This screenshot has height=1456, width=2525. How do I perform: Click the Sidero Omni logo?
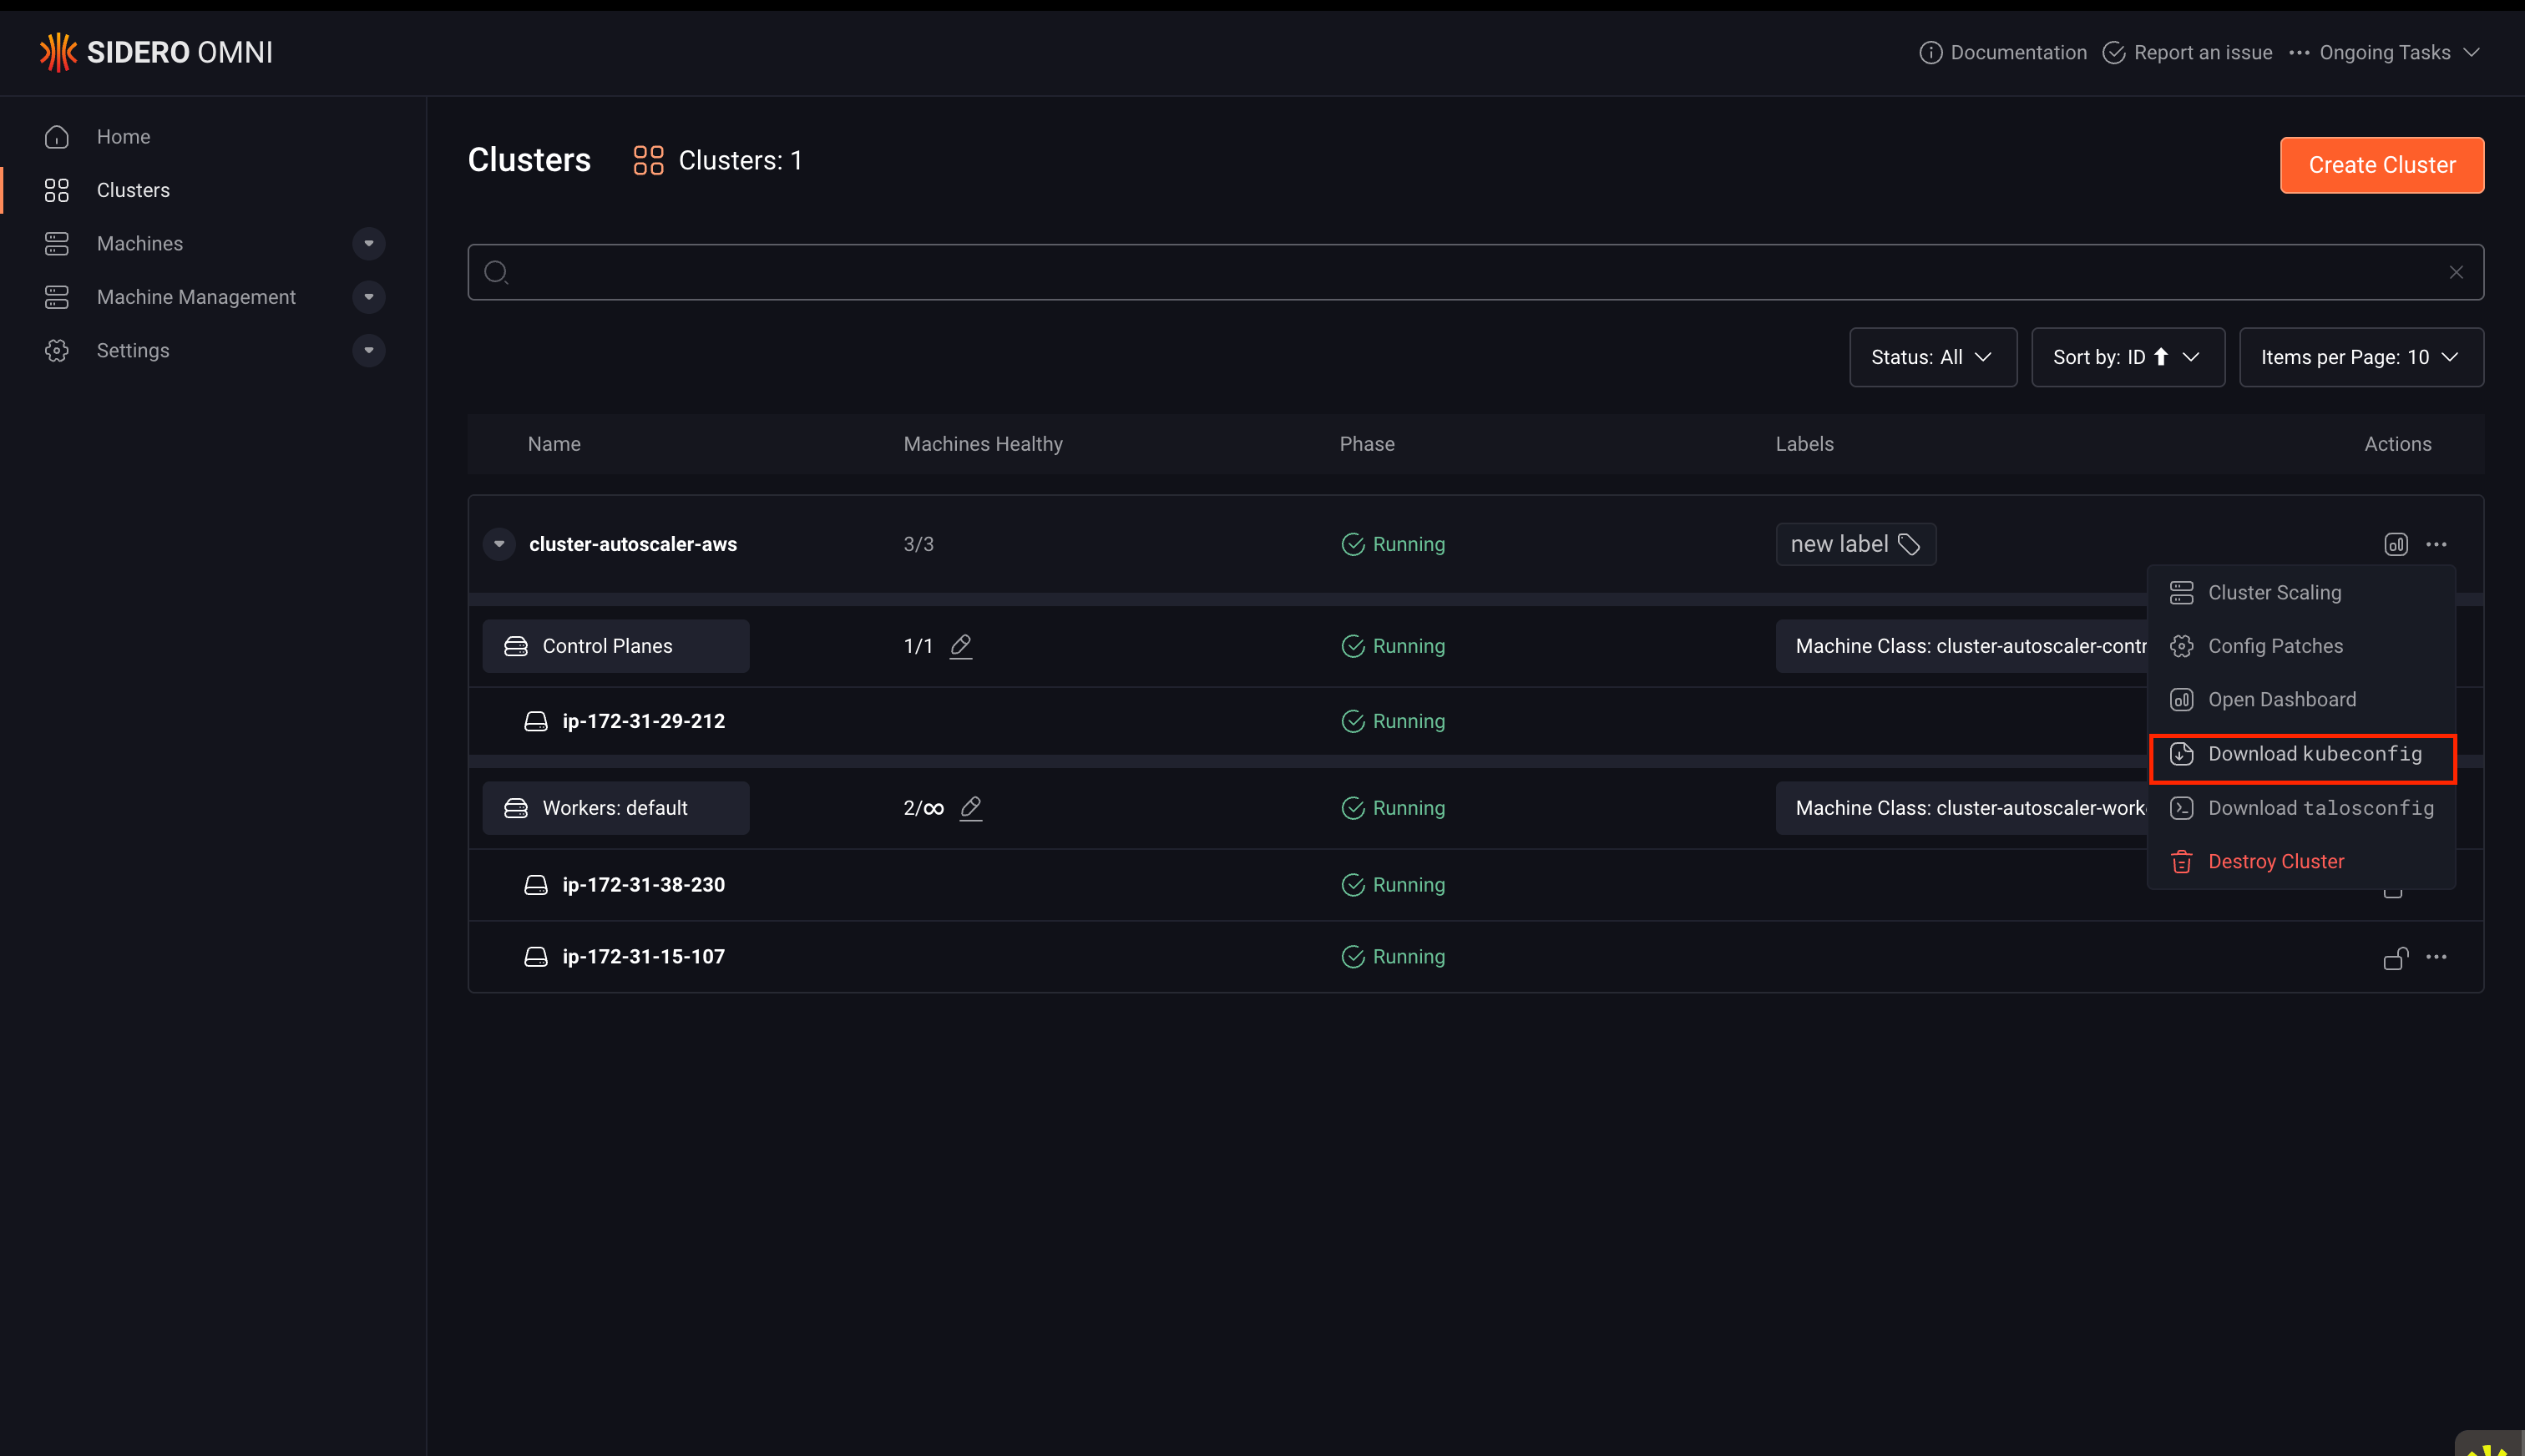click(156, 52)
